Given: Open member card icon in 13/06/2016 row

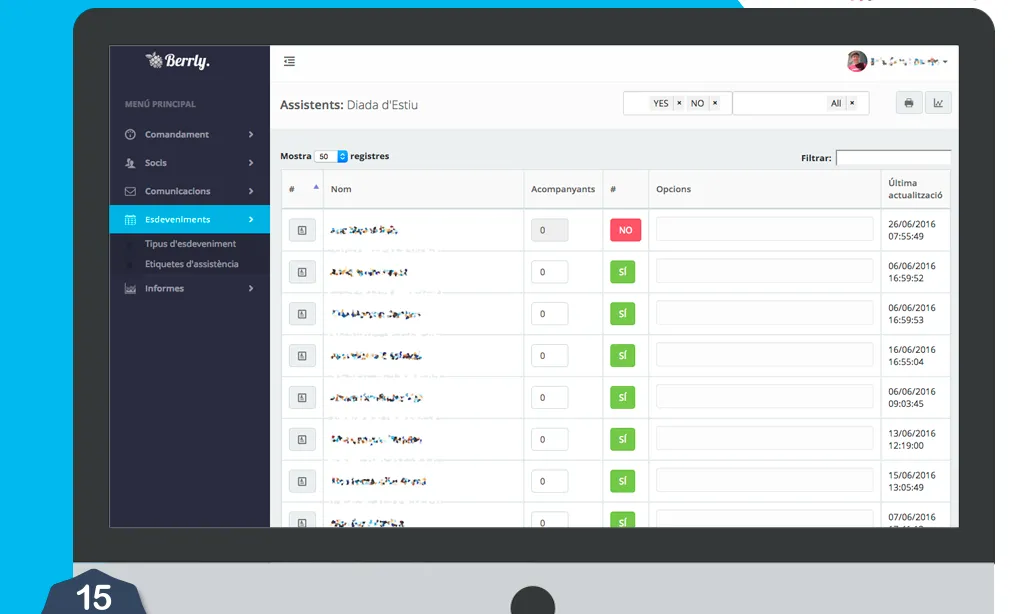Looking at the screenshot, I should pyautogui.click(x=302, y=439).
